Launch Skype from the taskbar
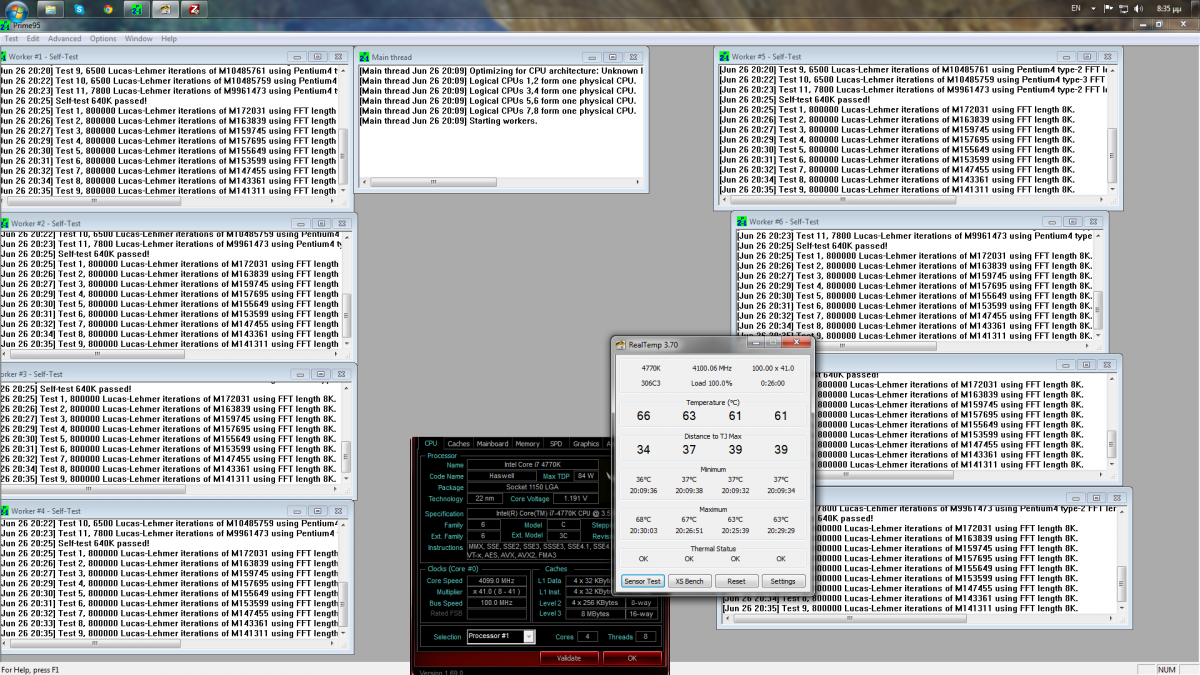The image size is (1200, 675). pyautogui.click(x=78, y=9)
